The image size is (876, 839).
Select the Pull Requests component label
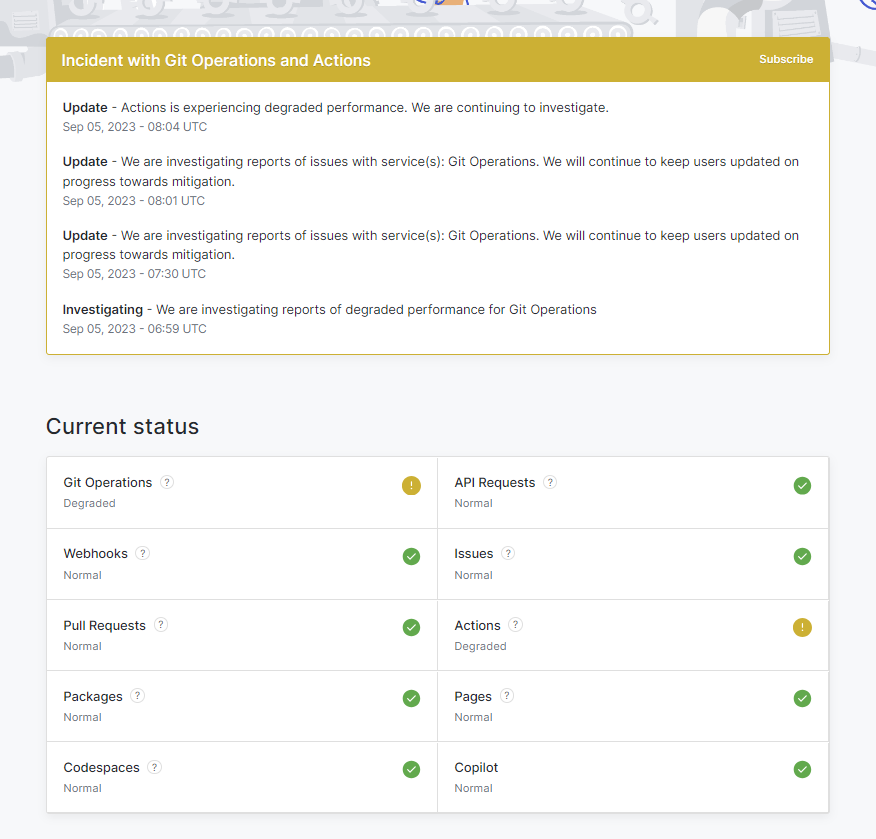point(104,626)
